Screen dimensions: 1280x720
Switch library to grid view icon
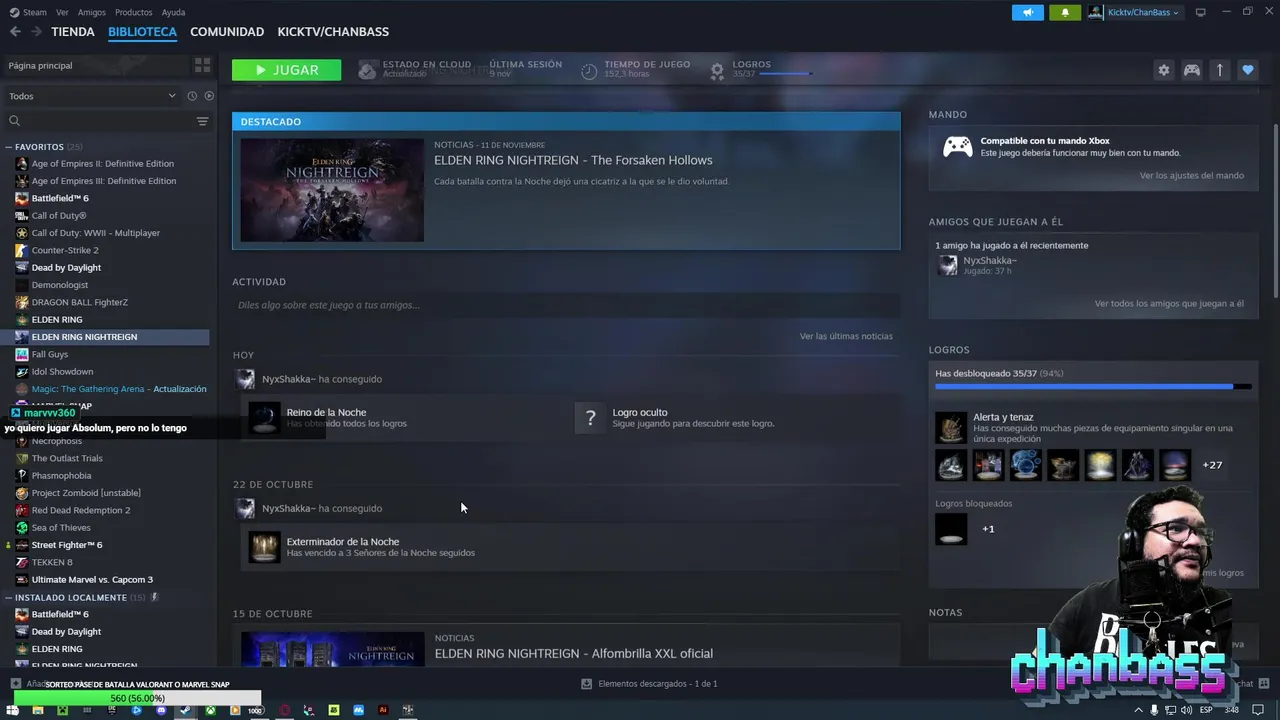click(202, 65)
